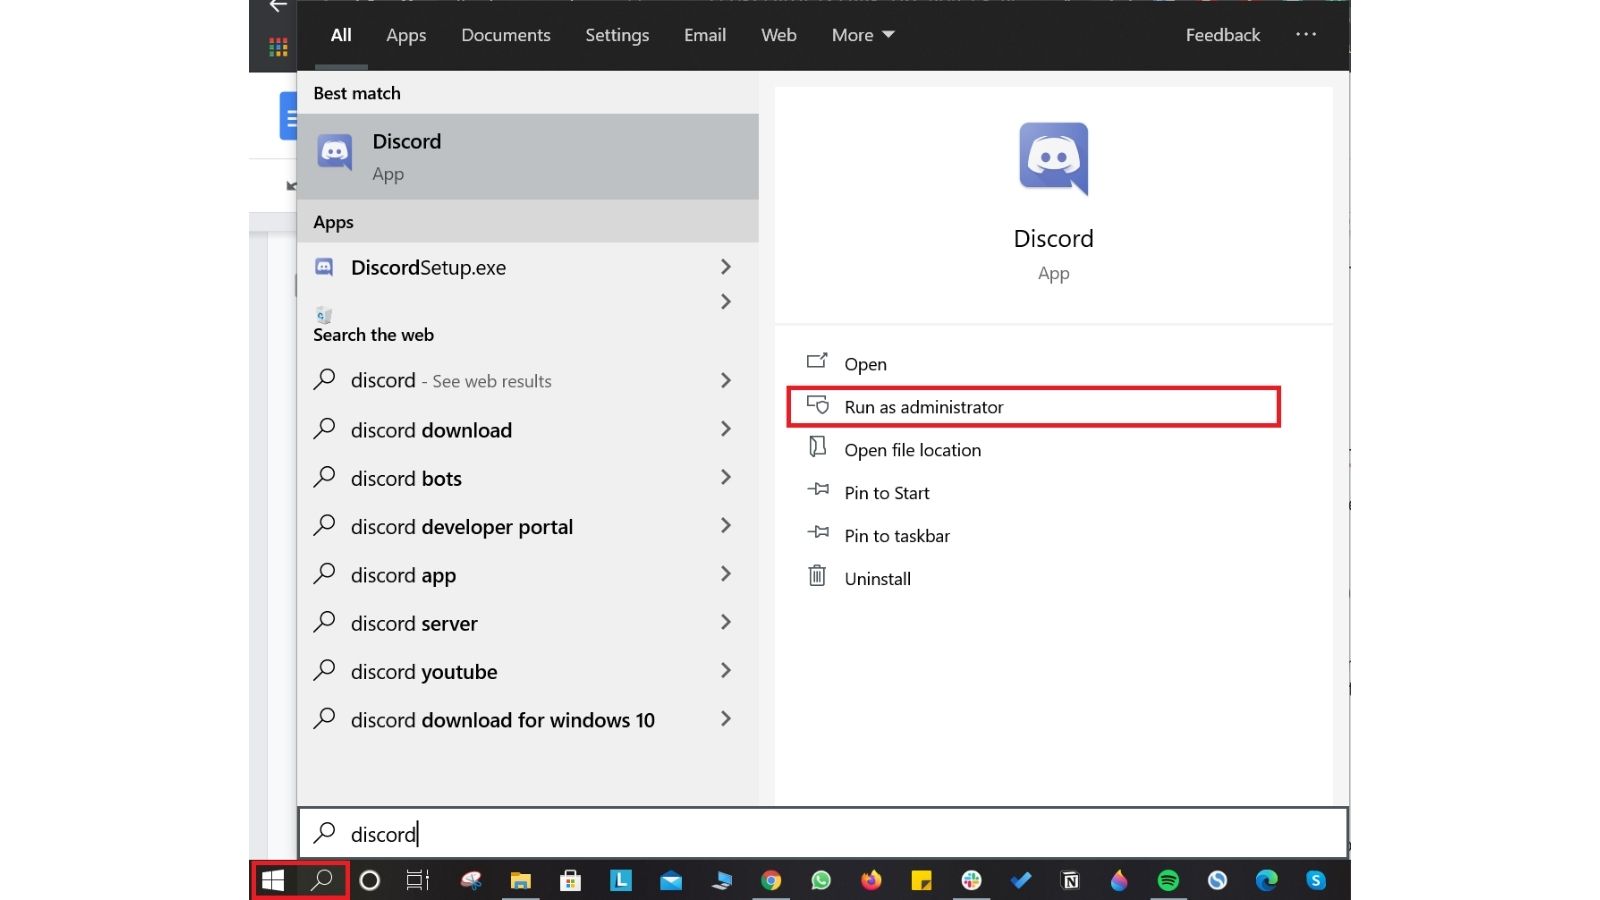Viewport: 1600px width, 900px height.
Task: Click Run as administrator for Discord
Action: tap(1033, 407)
